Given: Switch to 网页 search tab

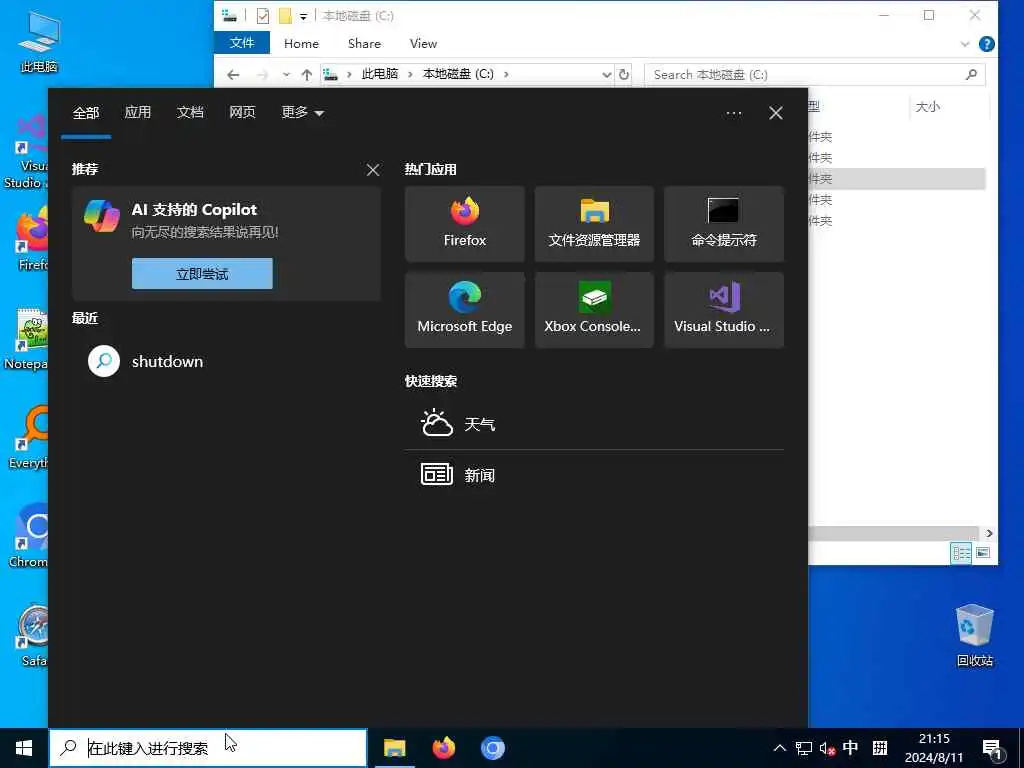Looking at the screenshot, I should coord(242,112).
